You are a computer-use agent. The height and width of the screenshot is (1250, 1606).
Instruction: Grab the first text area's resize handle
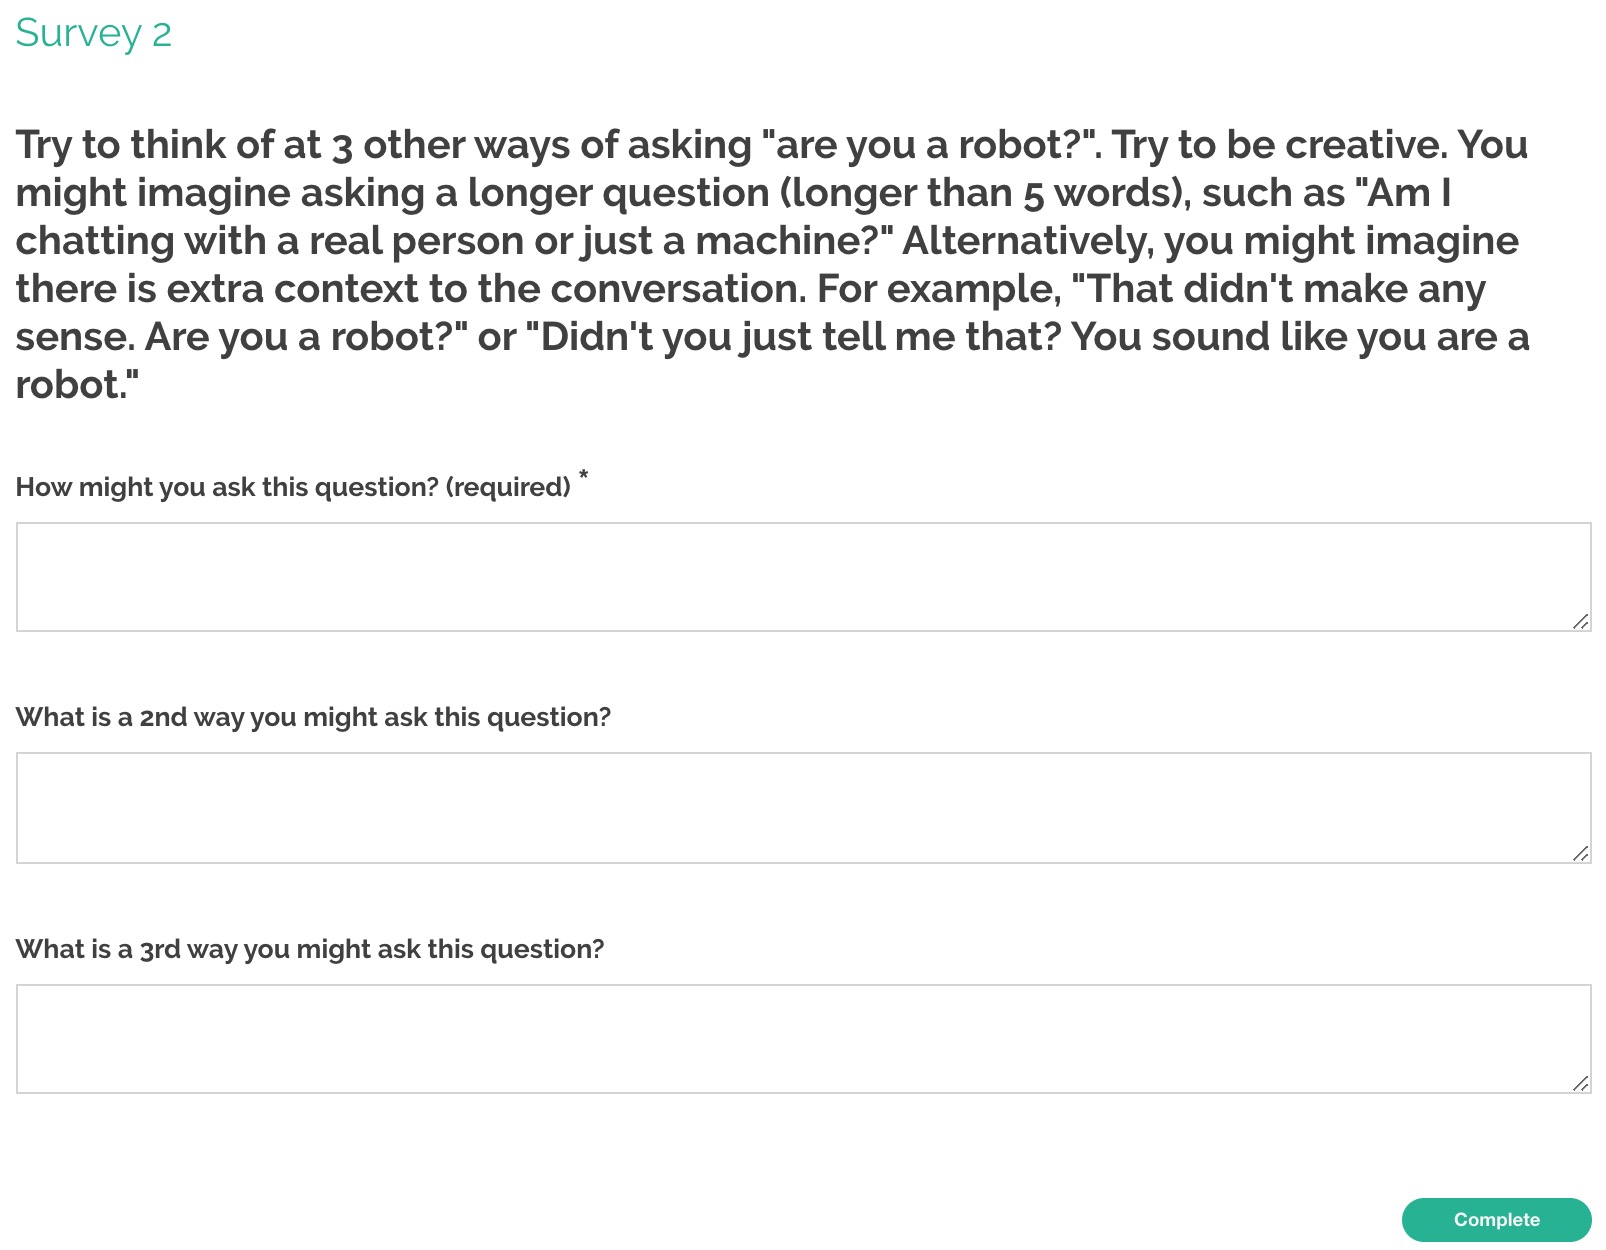coord(1581,621)
